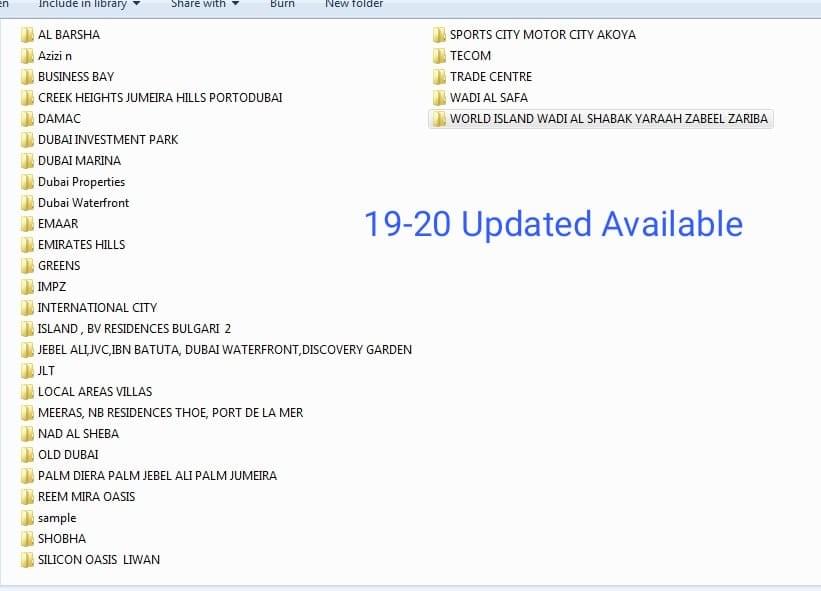Select the folder name GREENS
The image size is (821, 591).
pyautogui.click(x=59, y=266)
